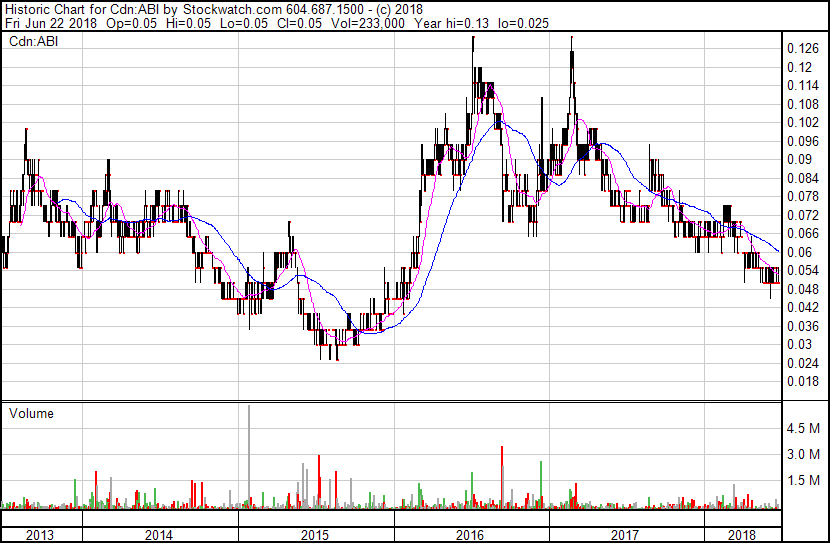Click the 'Stockwatch.com' text in header
This screenshot has width=830, height=543.
point(232,10)
